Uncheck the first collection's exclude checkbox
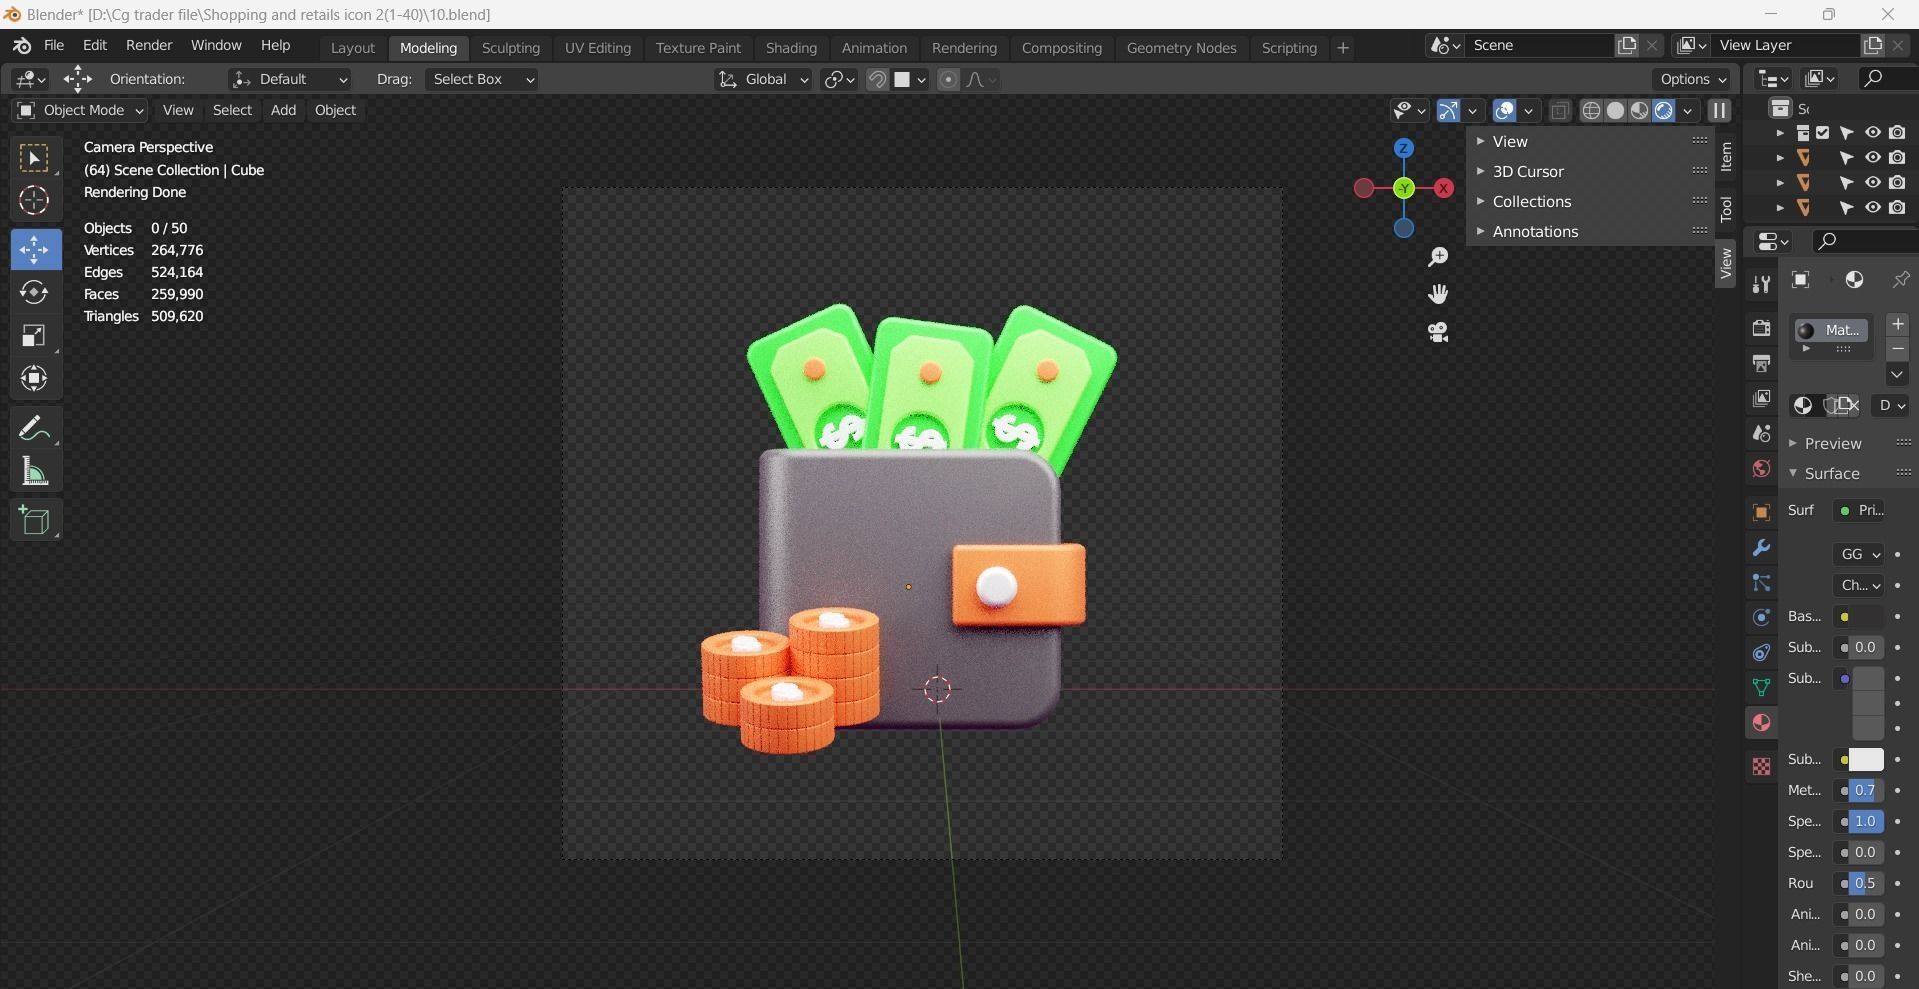This screenshot has width=1919, height=989. click(1822, 132)
